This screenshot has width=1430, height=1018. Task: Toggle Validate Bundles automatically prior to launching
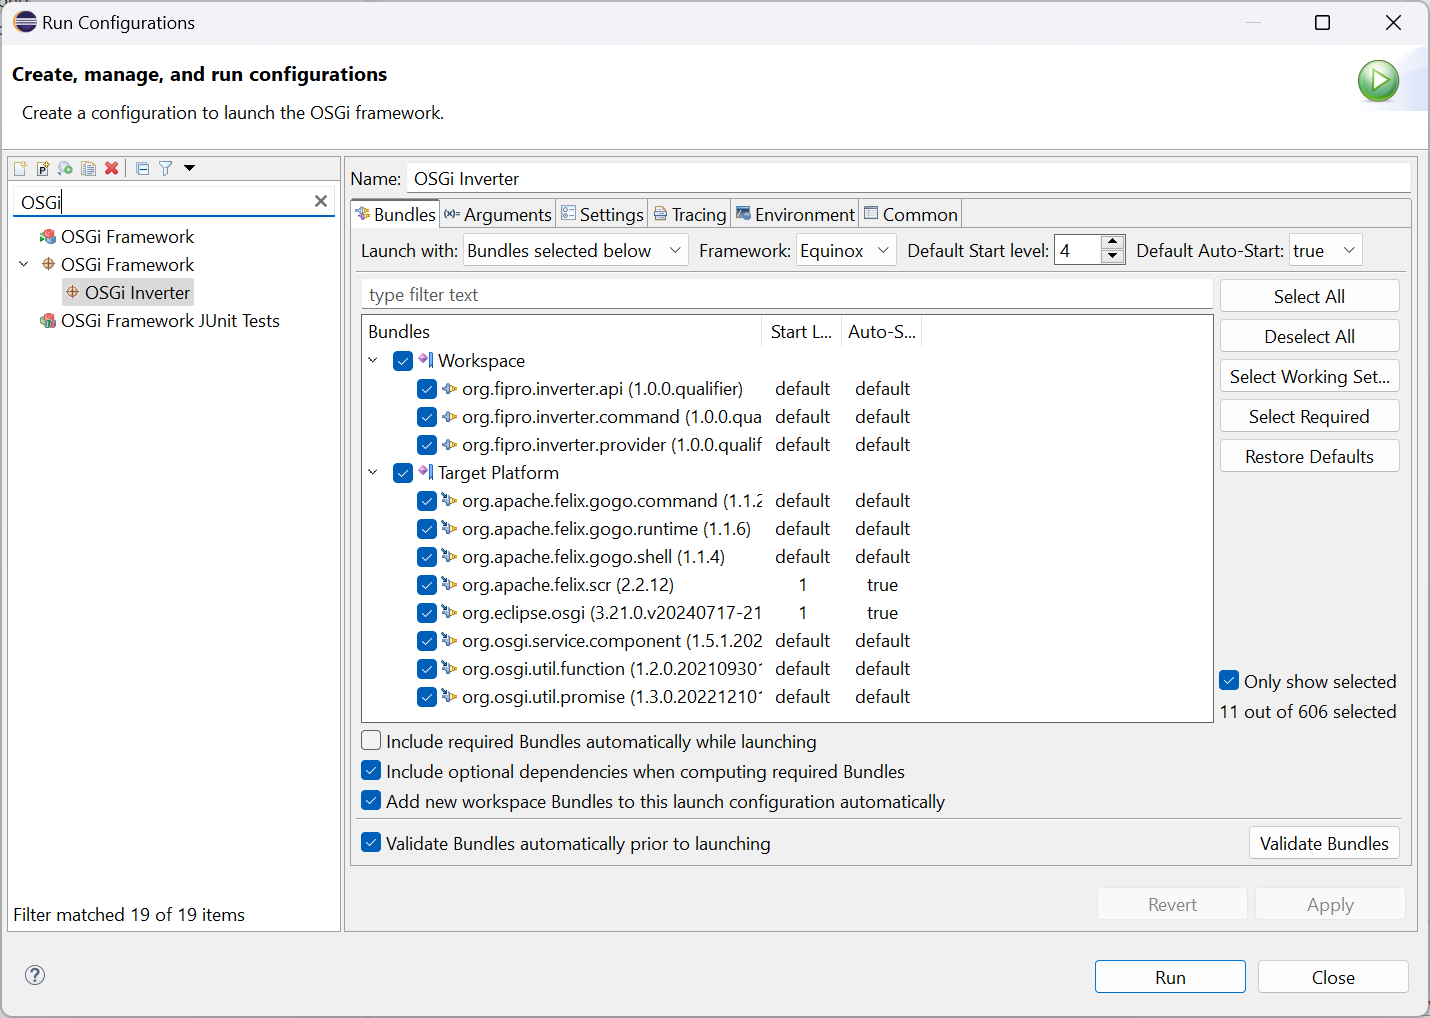coord(371,842)
